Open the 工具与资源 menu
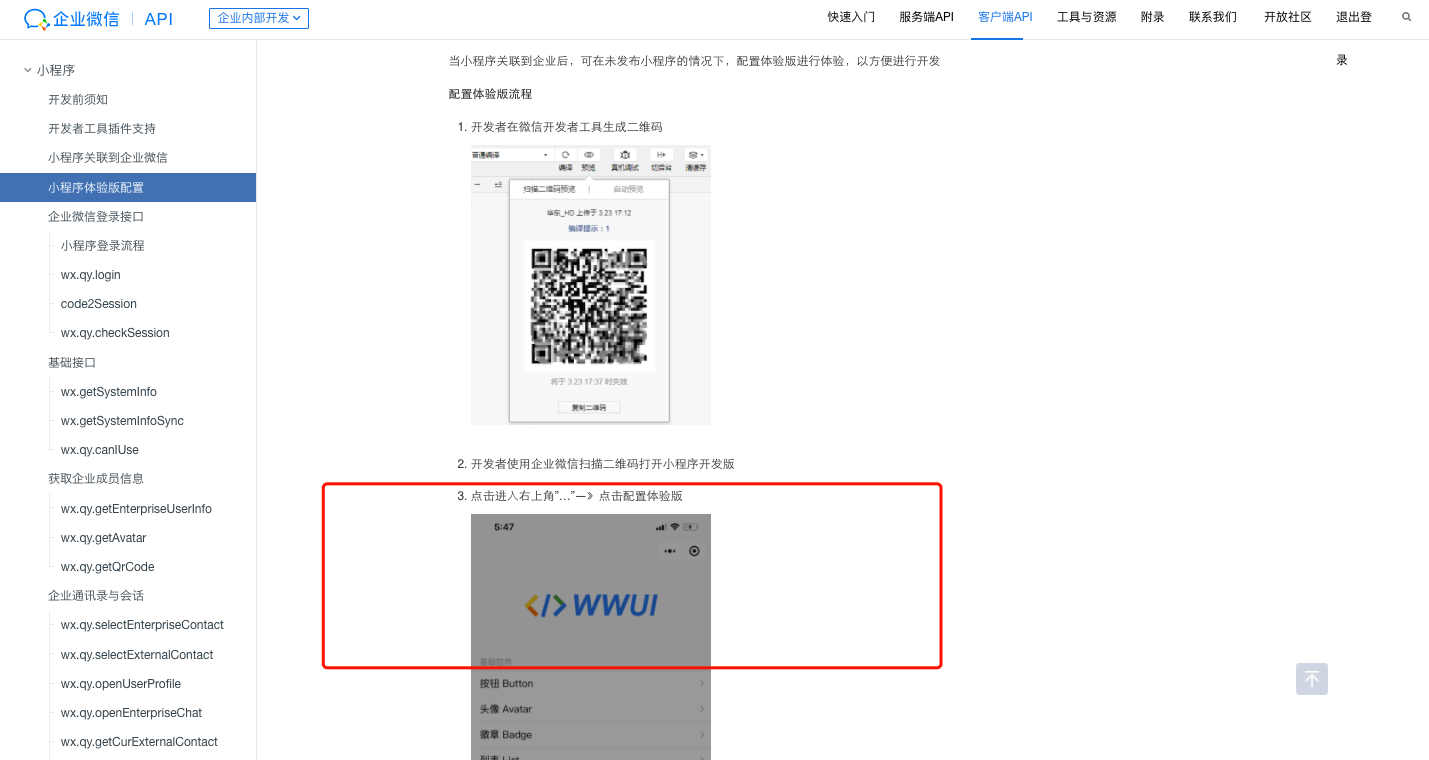 (1087, 17)
